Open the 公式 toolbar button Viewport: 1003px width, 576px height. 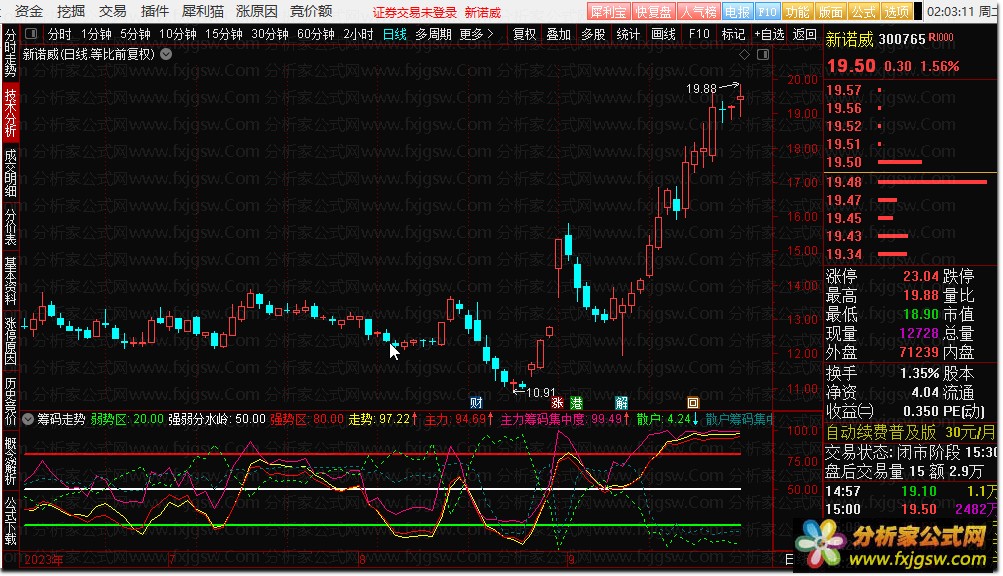tap(864, 12)
